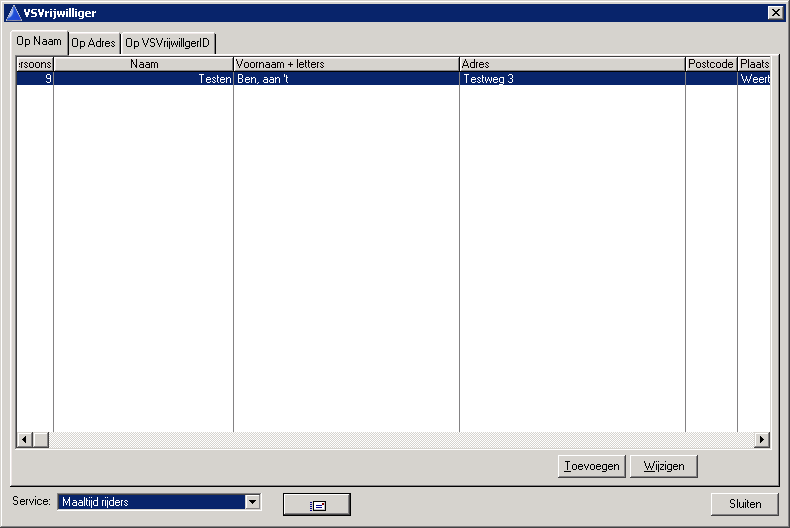Click the Wijzigen button
The height and width of the screenshot is (528, 790).
click(664, 467)
